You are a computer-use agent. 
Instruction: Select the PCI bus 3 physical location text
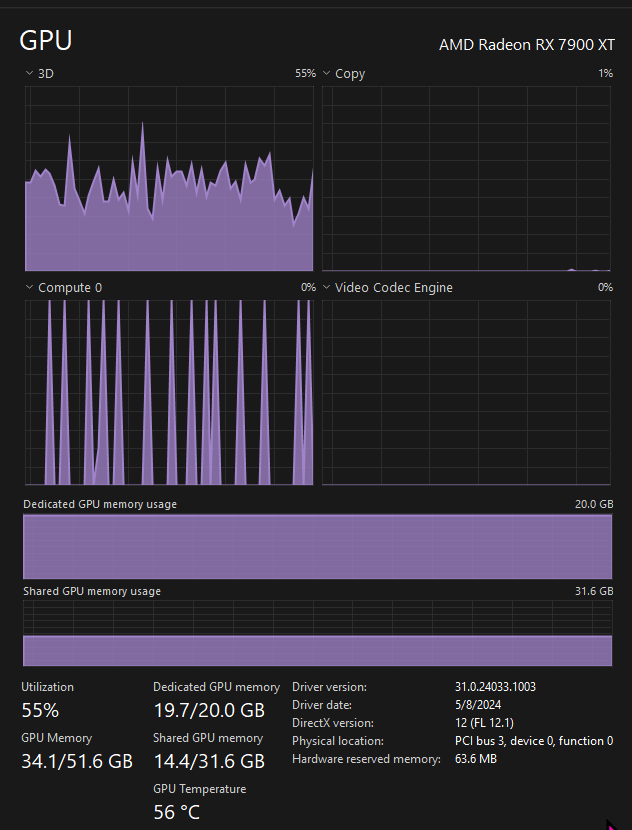tap(534, 741)
